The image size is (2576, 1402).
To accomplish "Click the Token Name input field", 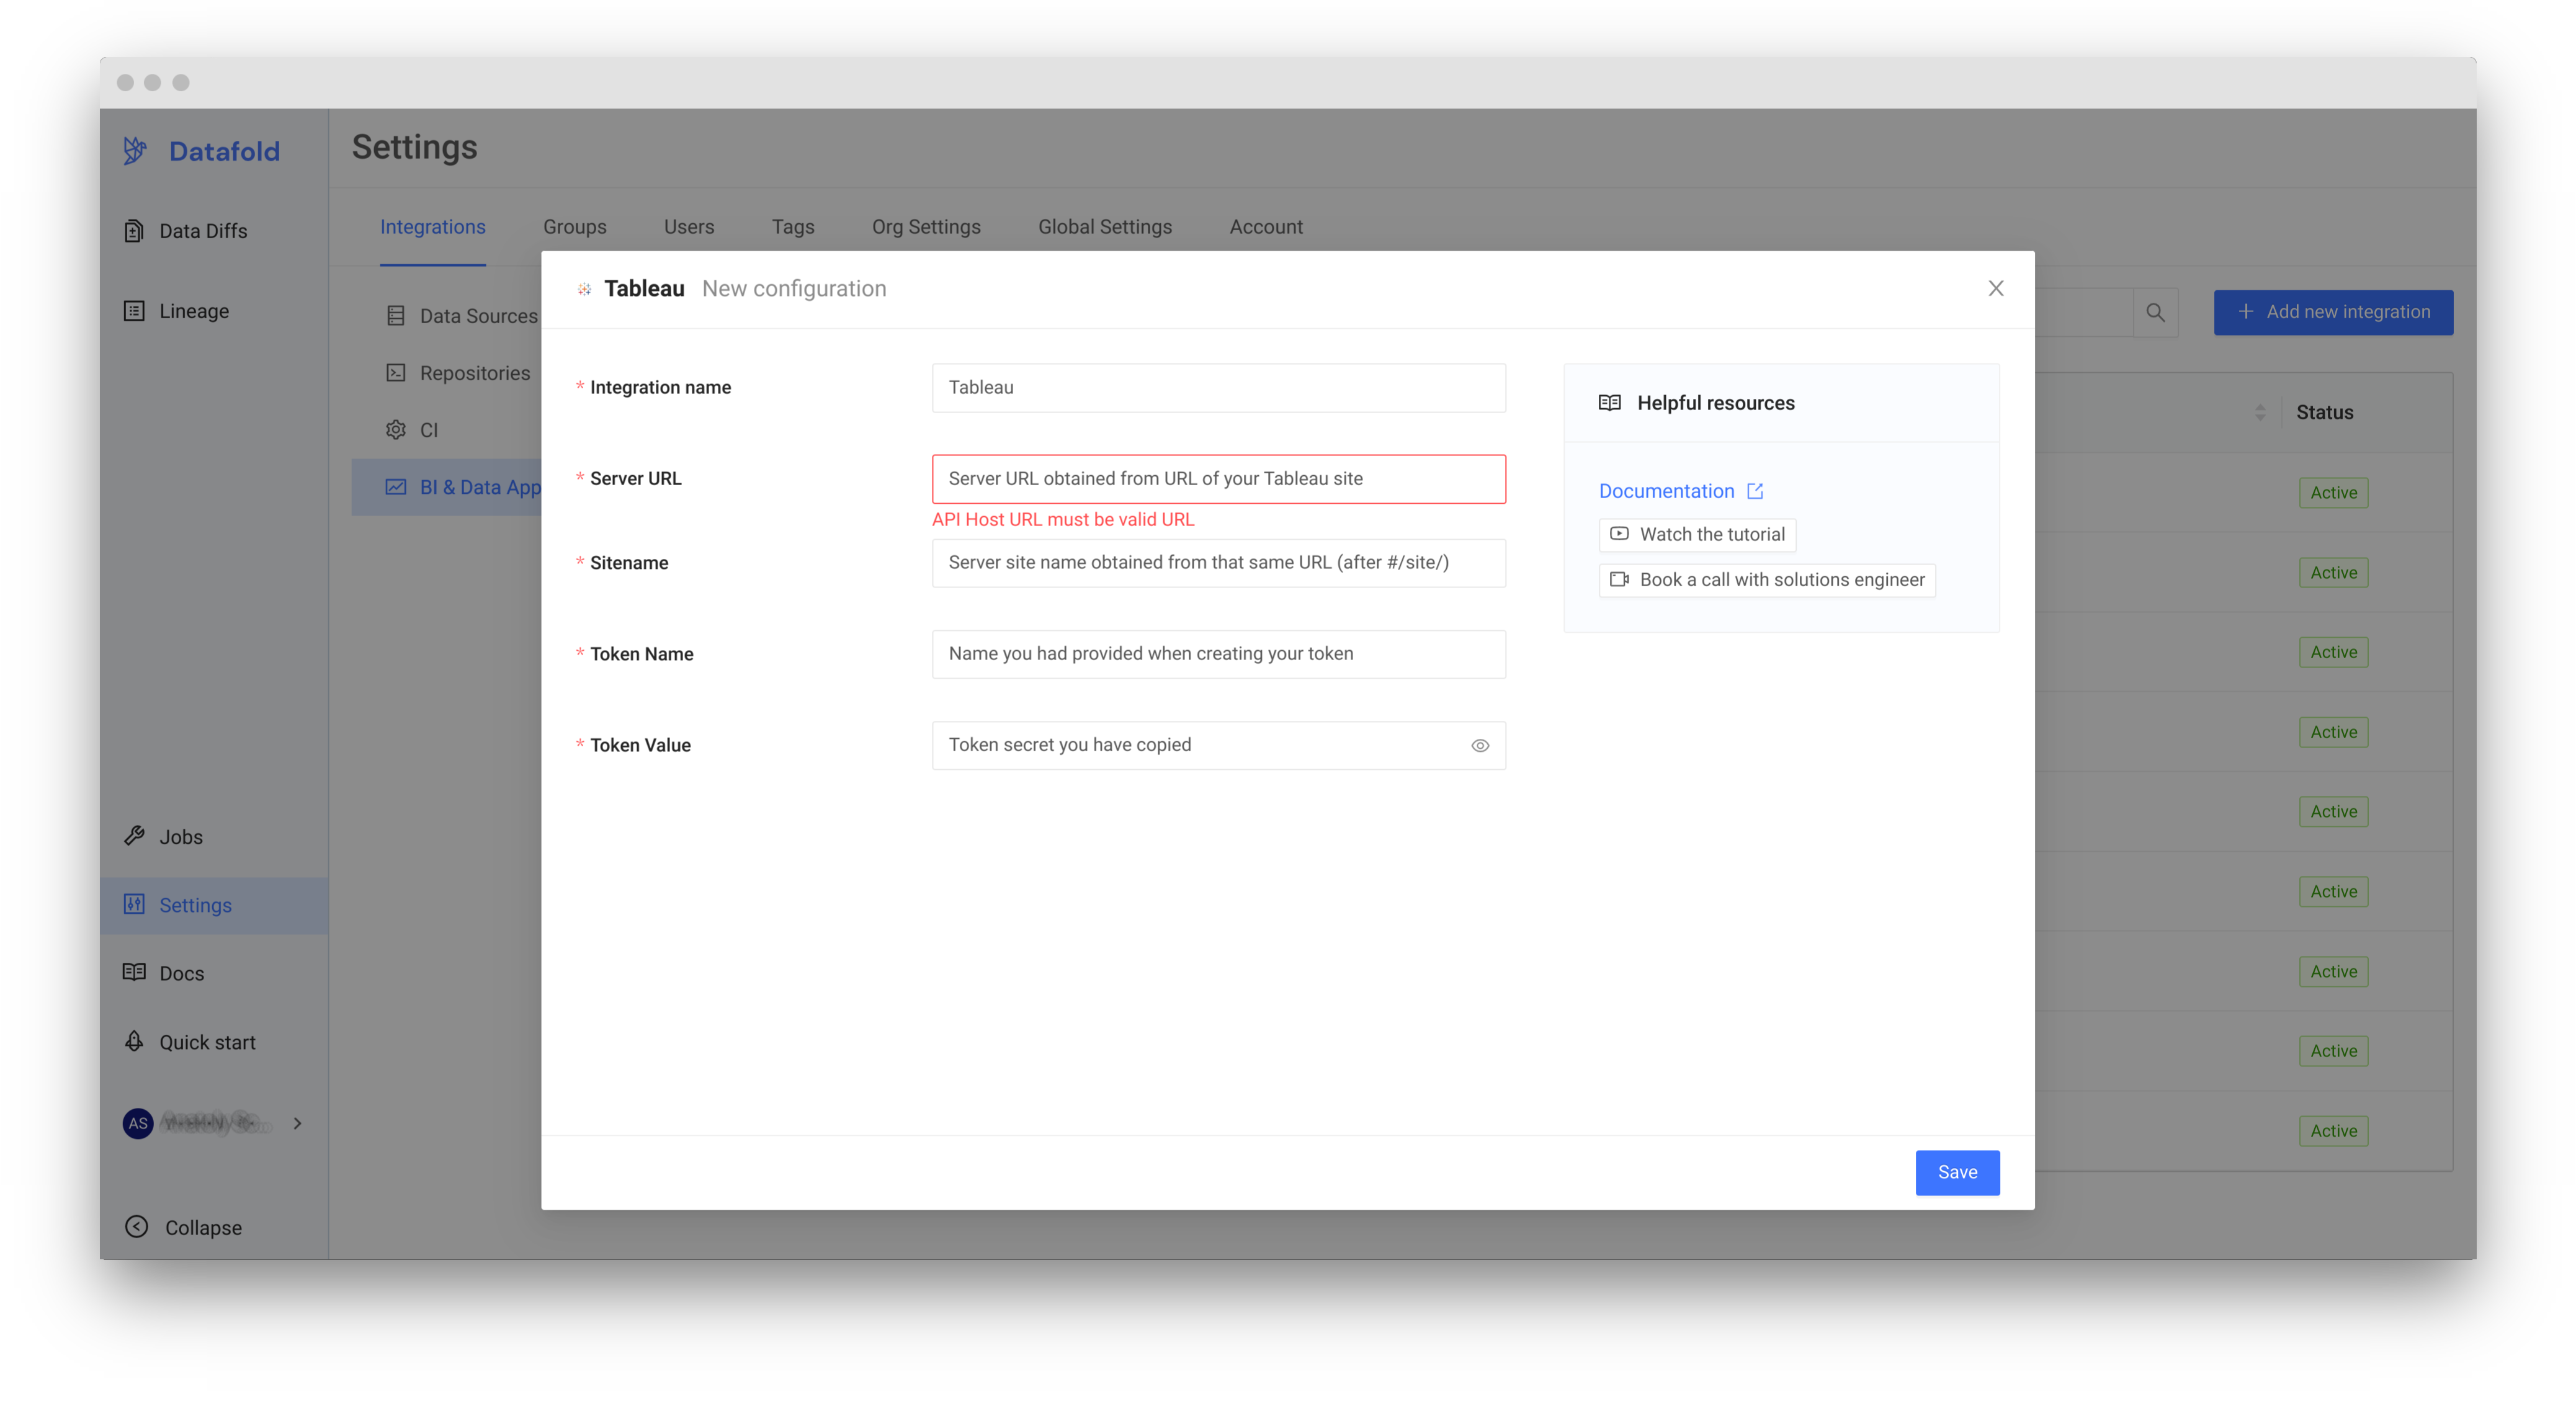I will [x=1218, y=654].
